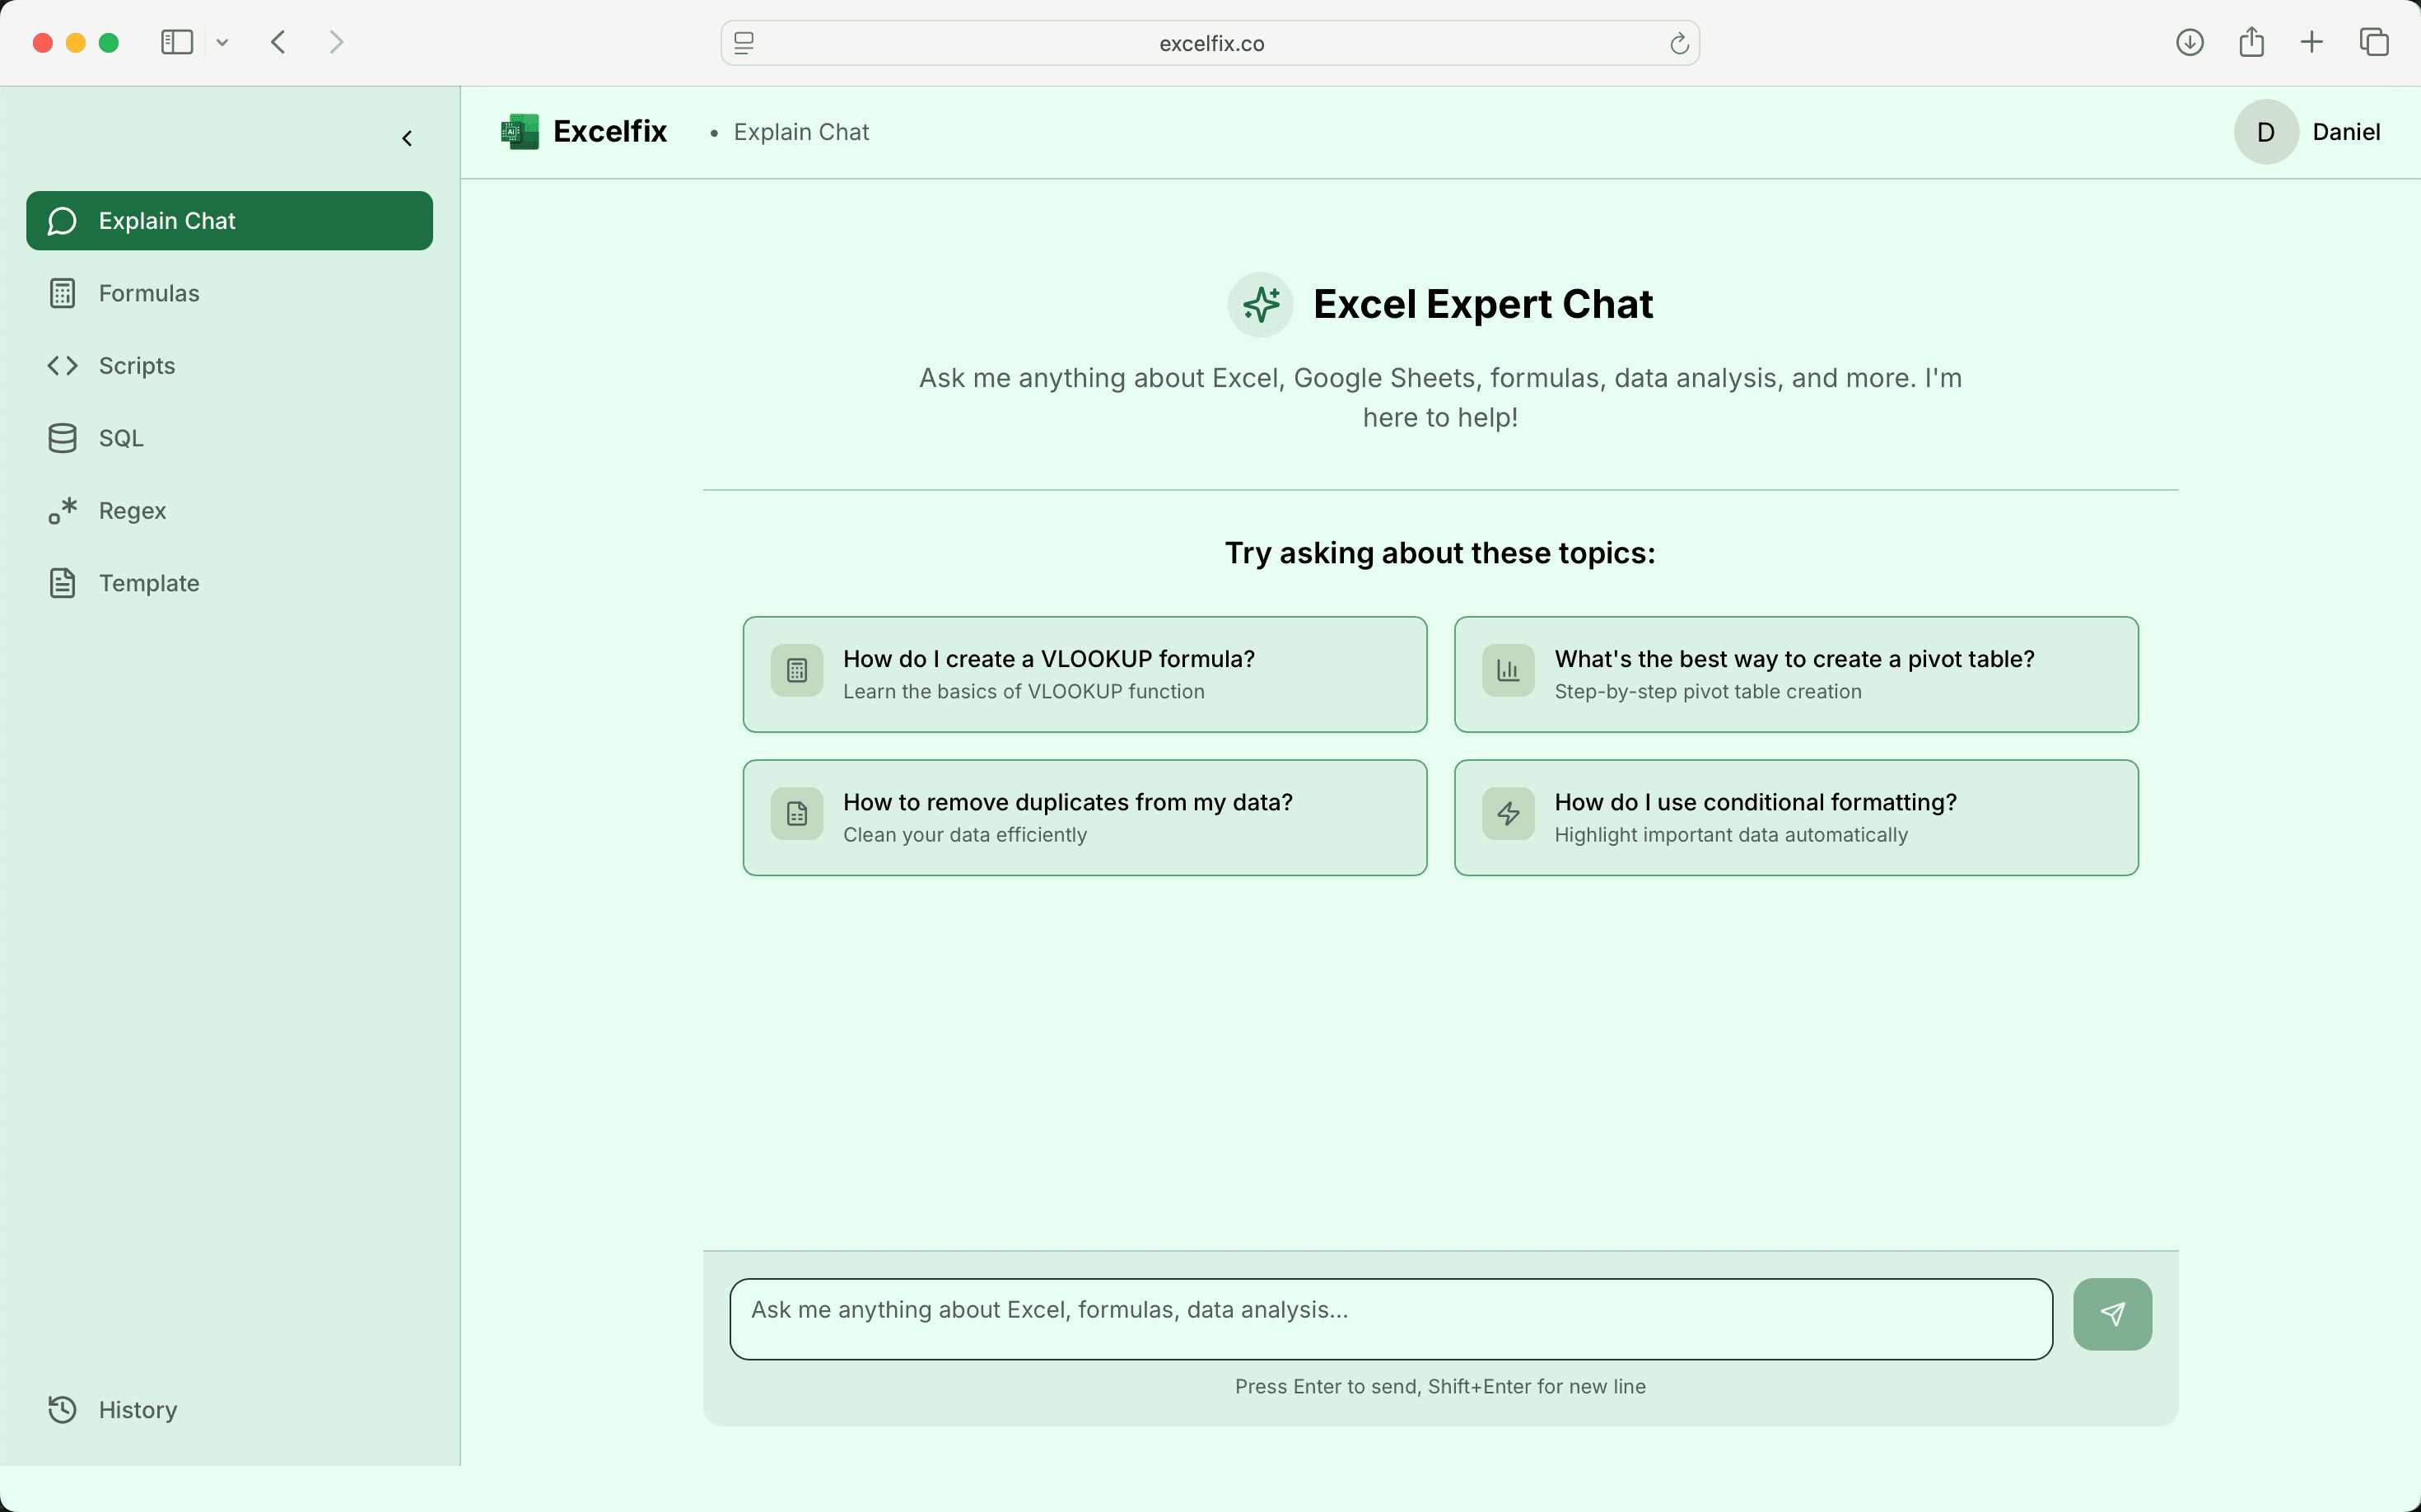Open a new tab with plus icon
This screenshot has height=1512, width=2421.
2311,42
